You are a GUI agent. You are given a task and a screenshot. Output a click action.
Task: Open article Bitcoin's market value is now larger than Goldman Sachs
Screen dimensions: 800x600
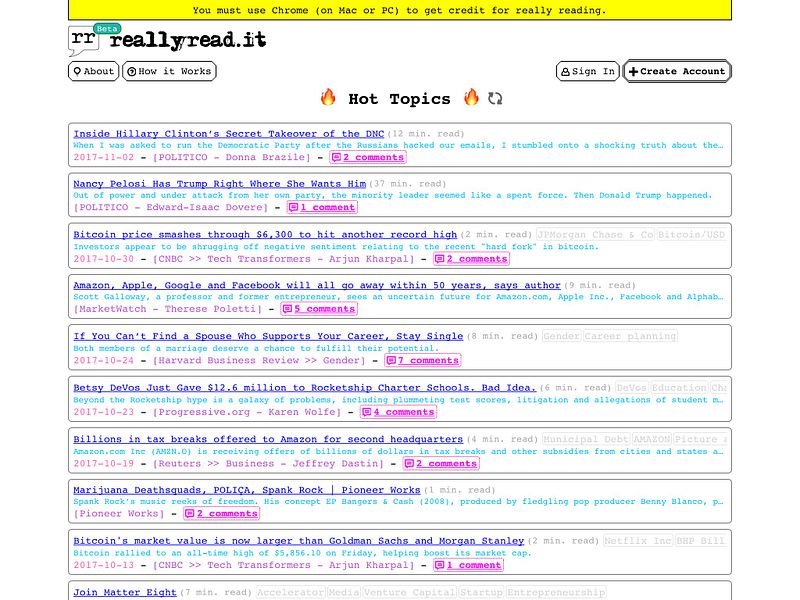pos(298,541)
